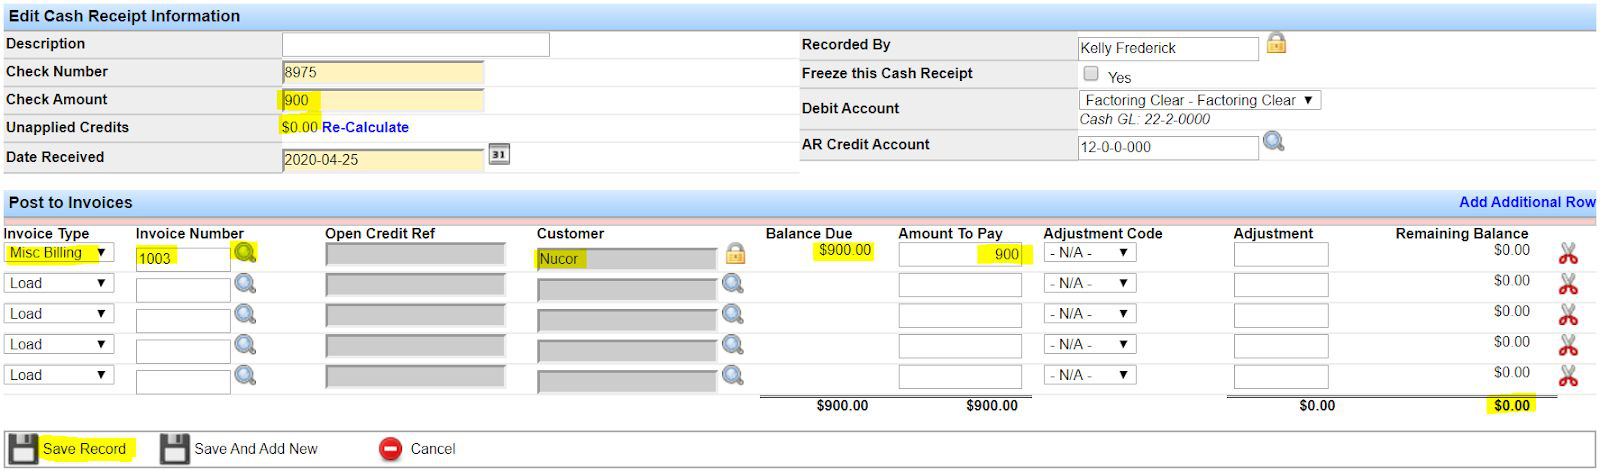Open customer search on fifth row
The height and width of the screenshot is (471, 1600).
[733, 376]
